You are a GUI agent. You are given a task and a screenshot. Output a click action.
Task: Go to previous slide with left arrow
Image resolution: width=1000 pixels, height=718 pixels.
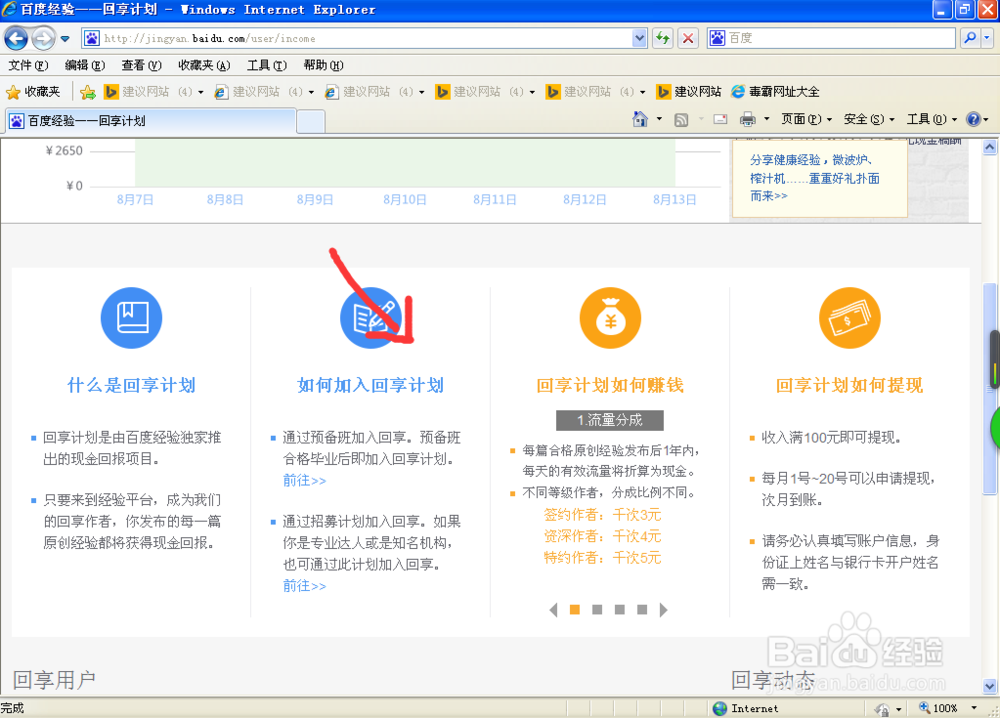[553, 610]
